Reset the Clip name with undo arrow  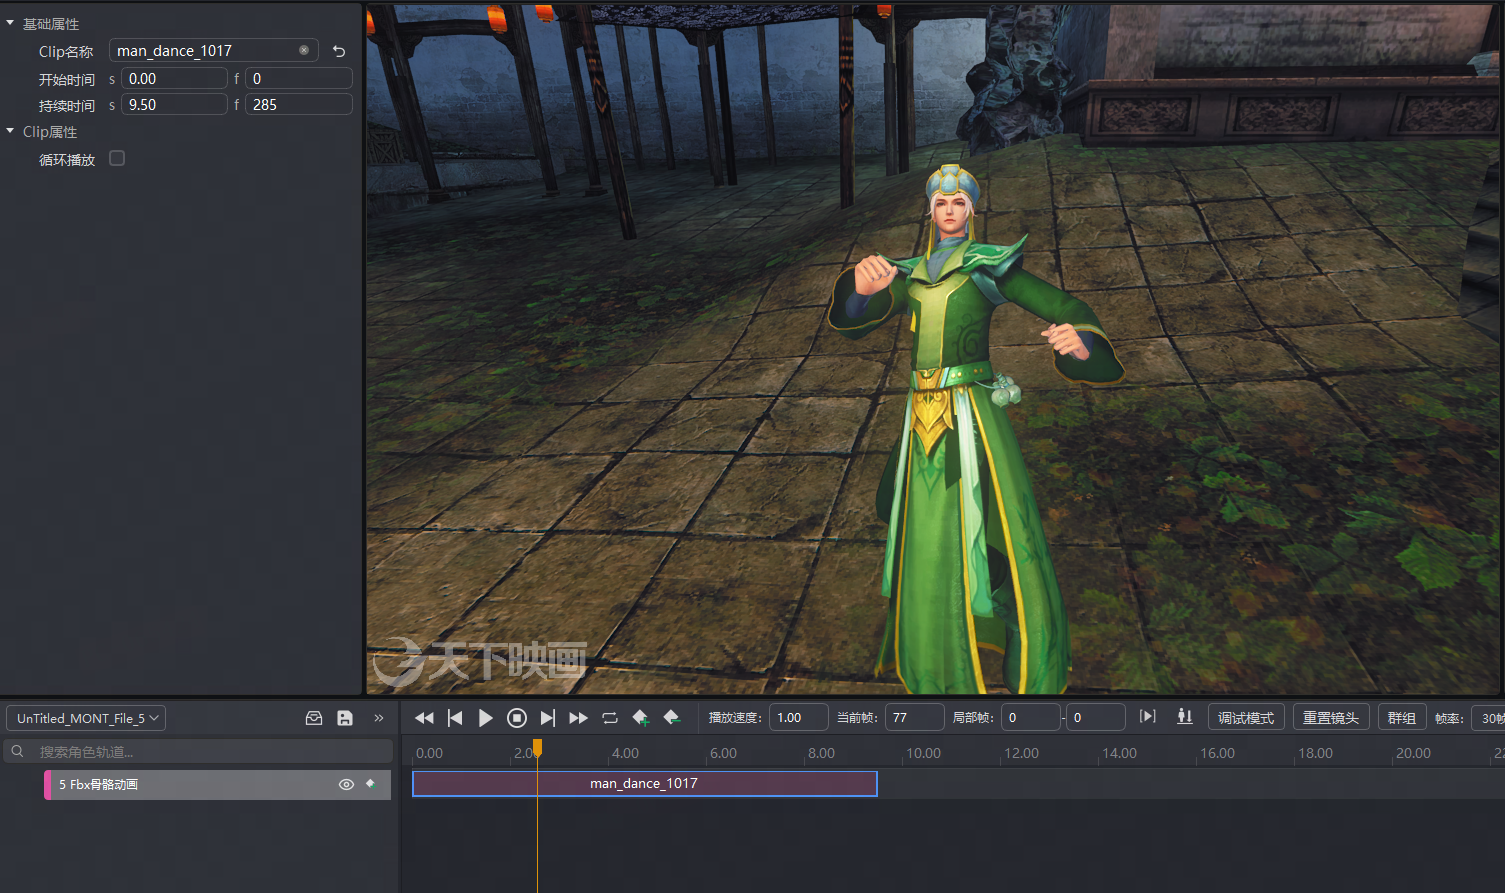point(339,51)
